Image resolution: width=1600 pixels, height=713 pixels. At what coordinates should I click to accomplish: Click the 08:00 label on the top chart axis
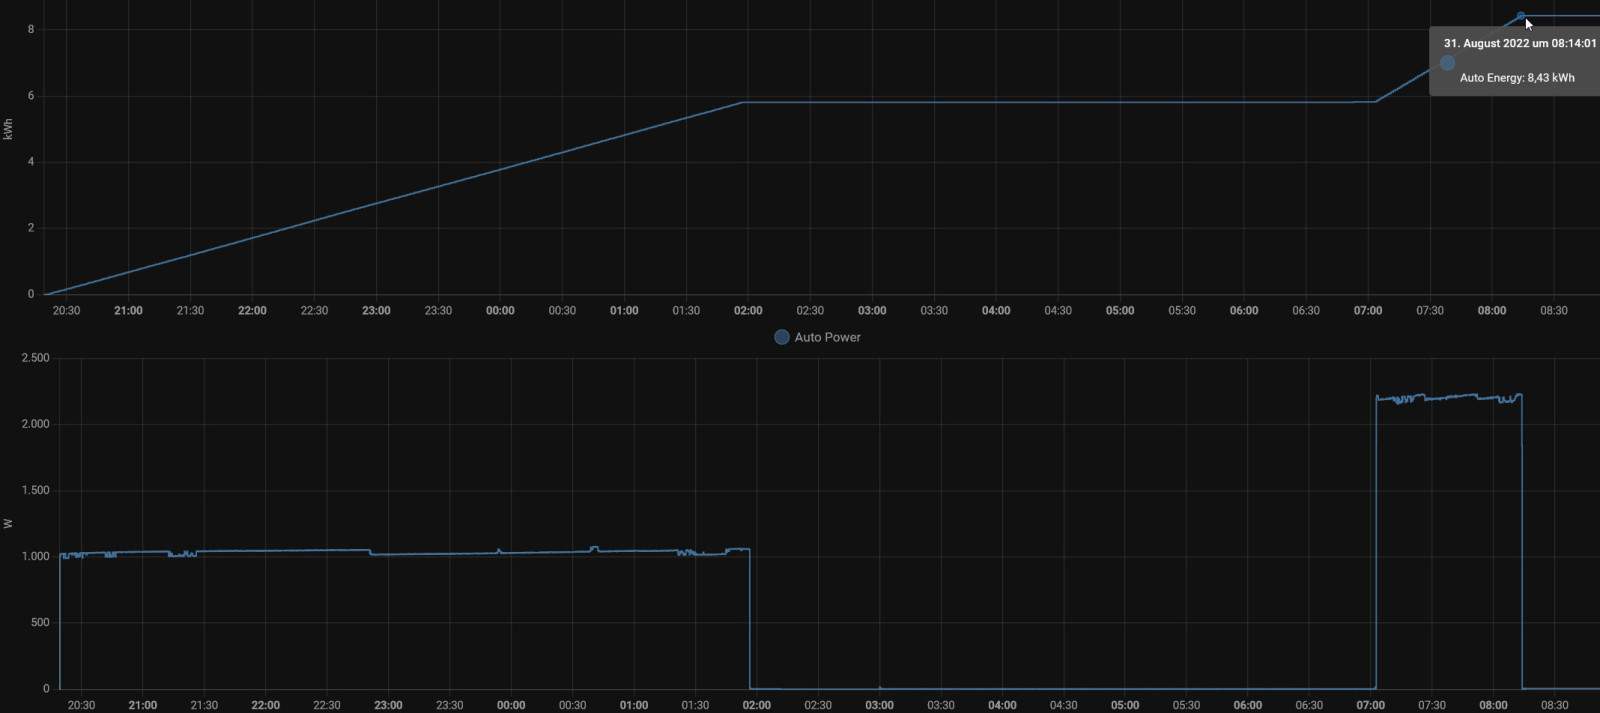click(x=1492, y=311)
